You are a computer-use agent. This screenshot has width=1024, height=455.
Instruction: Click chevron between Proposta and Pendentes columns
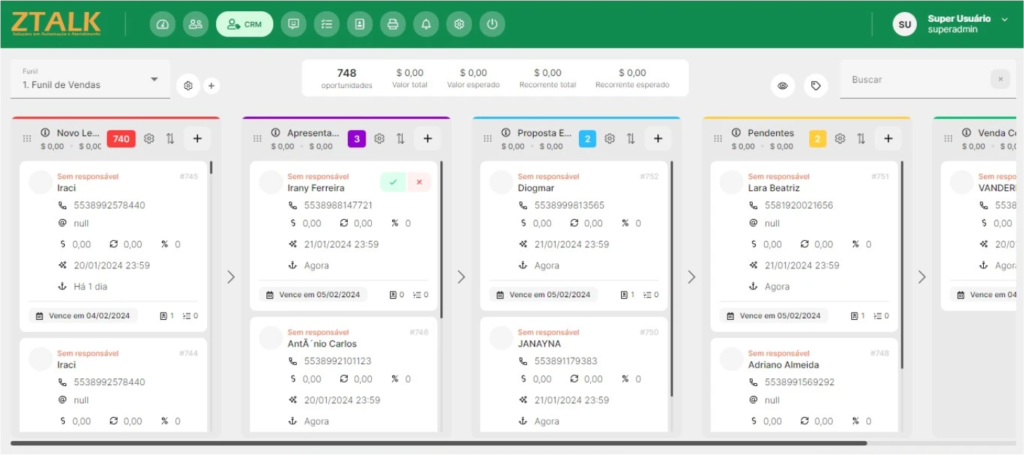[692, 277]
